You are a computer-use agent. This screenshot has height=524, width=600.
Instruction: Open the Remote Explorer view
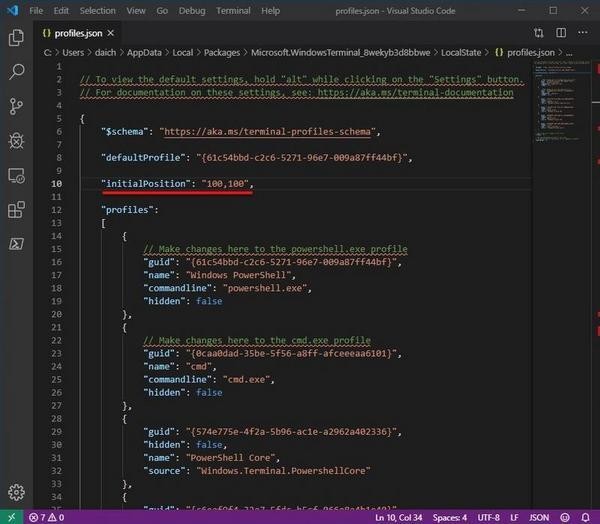point(16,176)
